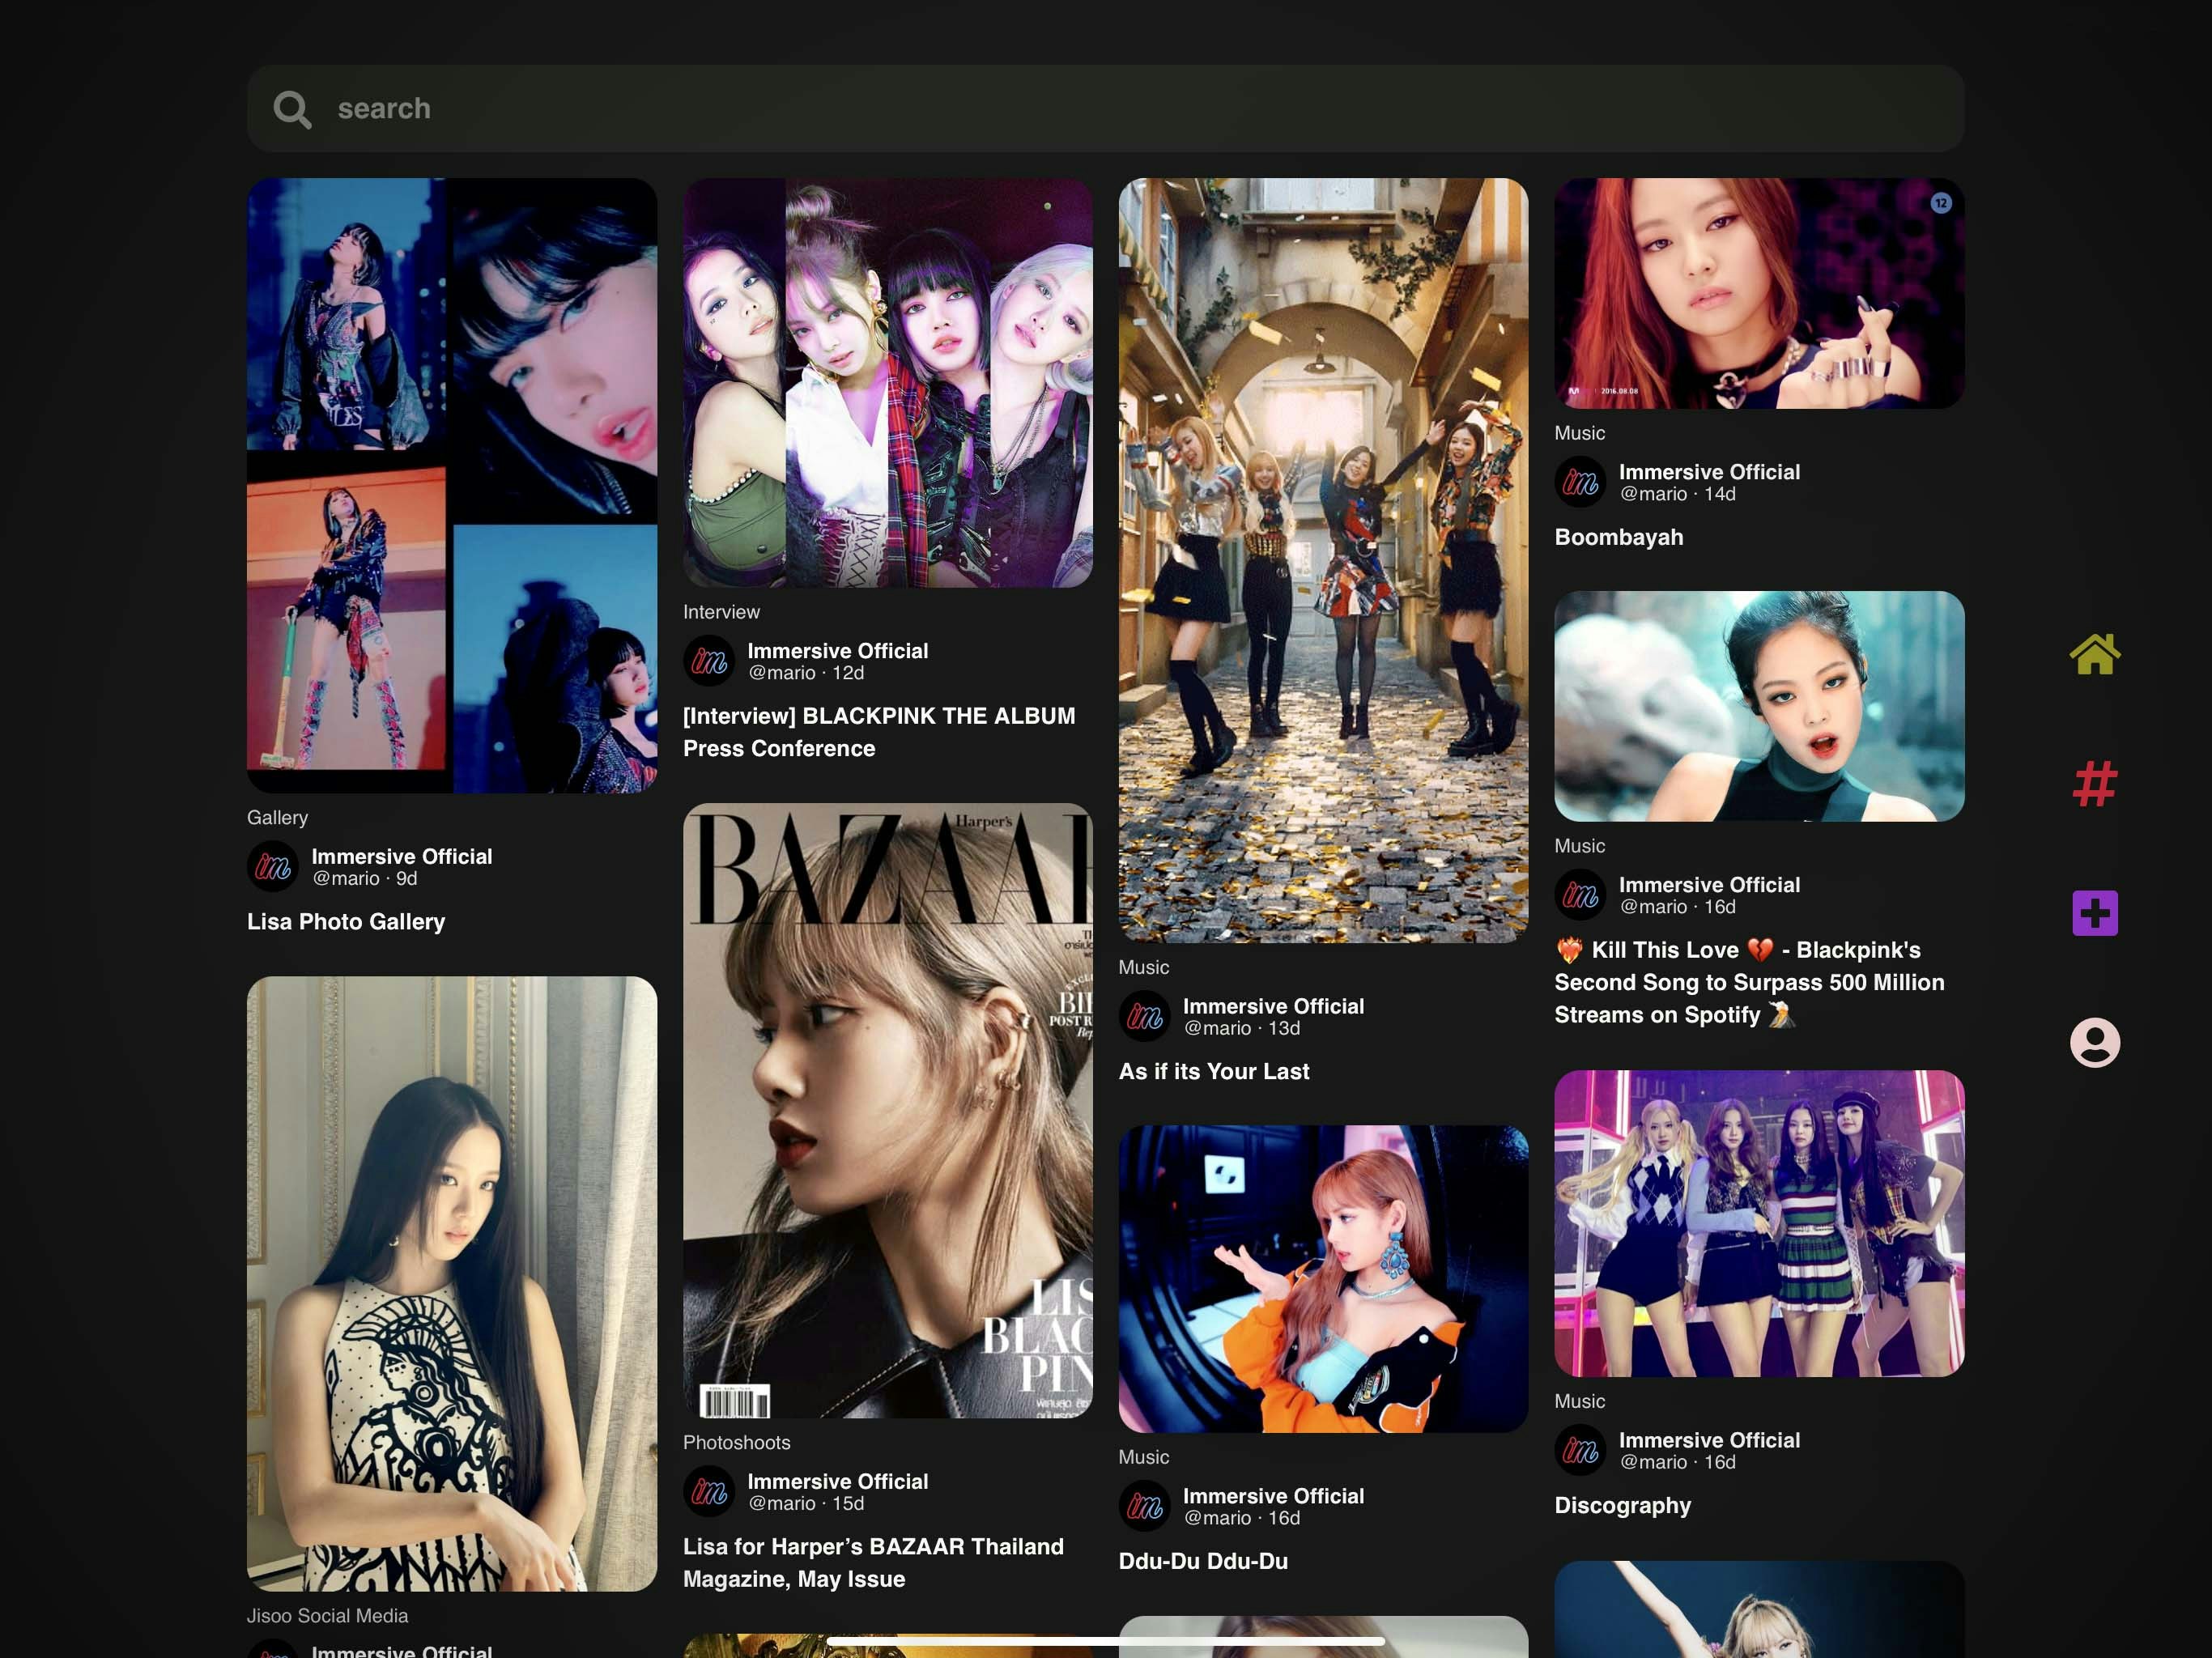Open the alley dancing music video image
This screenshot has width=2212, height=1658.
click(1323, 560)
